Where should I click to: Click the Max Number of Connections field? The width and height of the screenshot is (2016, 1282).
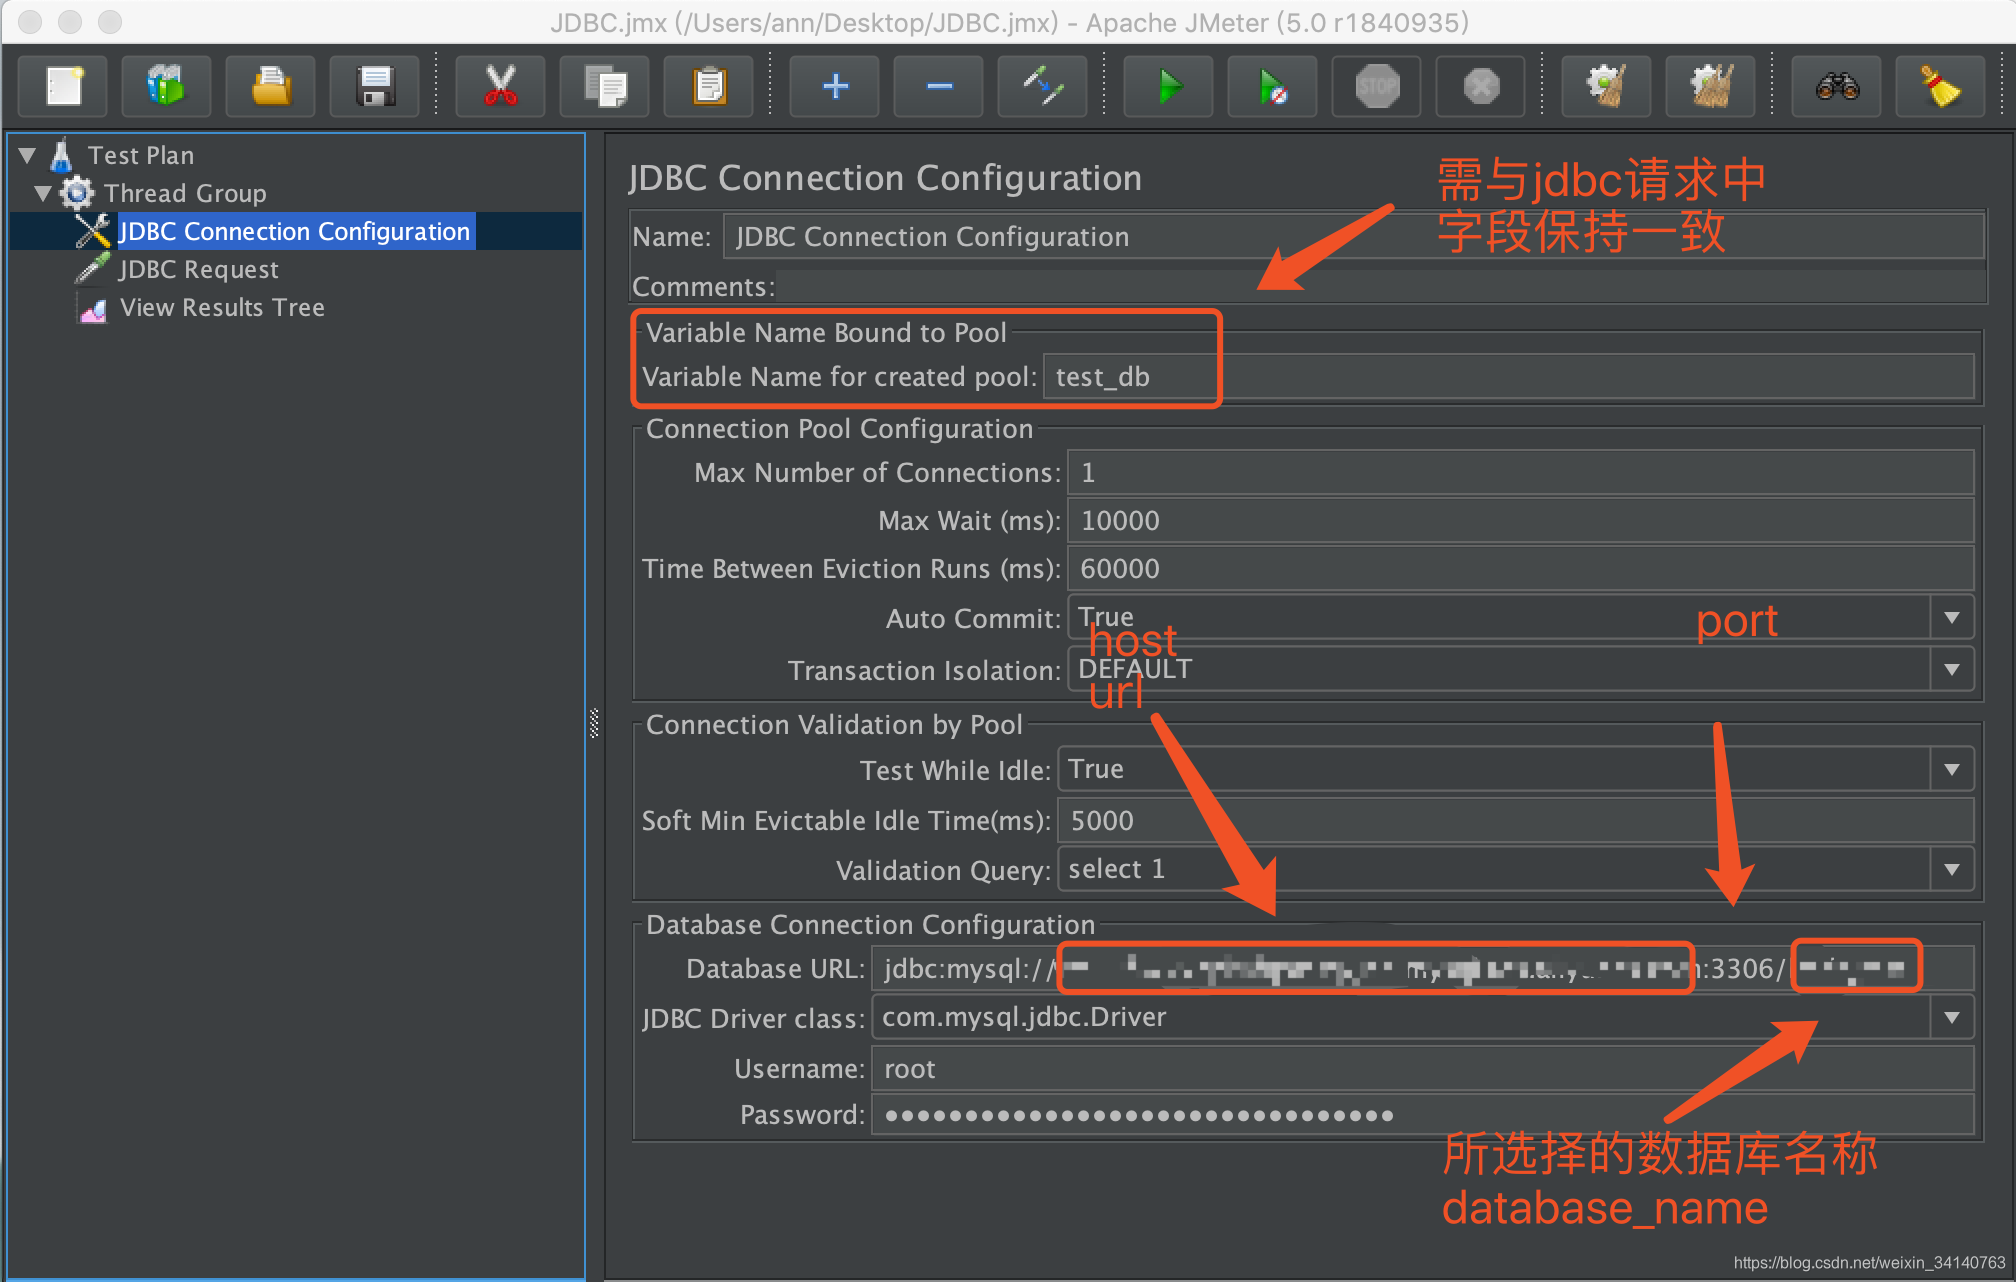tap(1520, 472)
